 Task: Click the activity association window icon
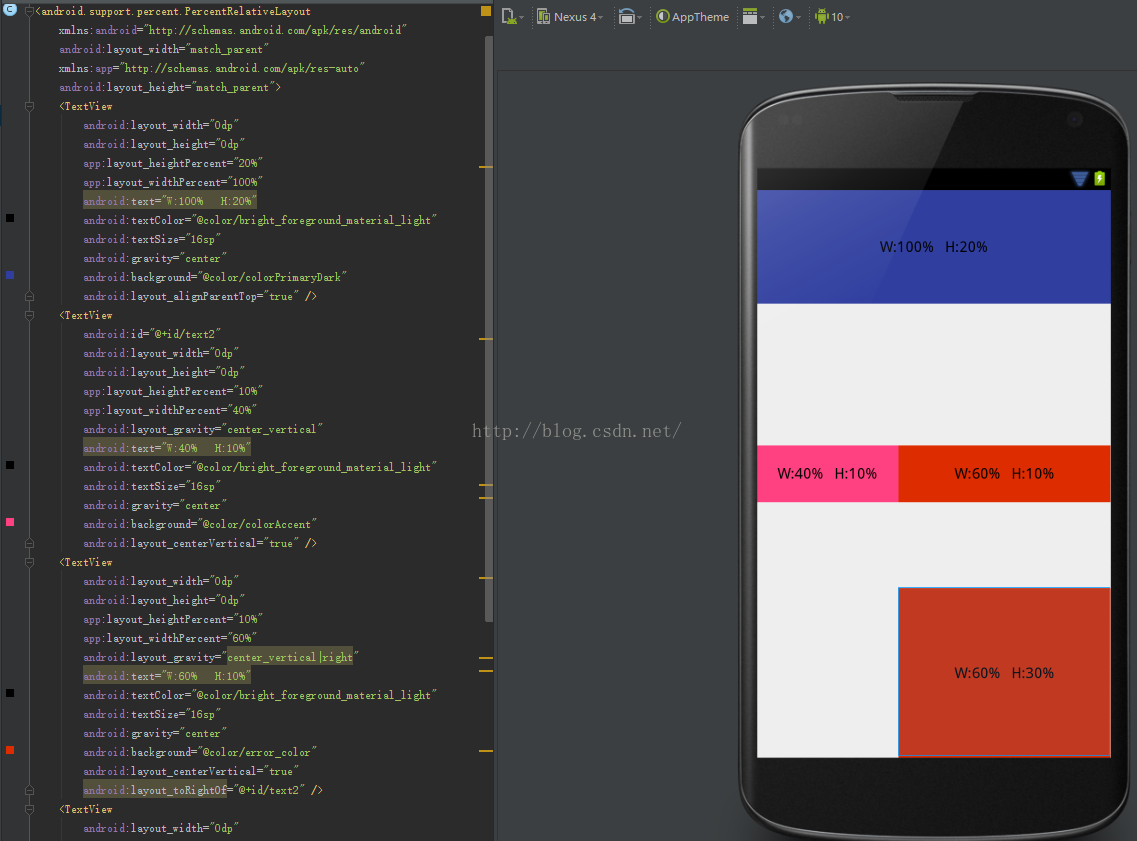(x=750, y=16)
